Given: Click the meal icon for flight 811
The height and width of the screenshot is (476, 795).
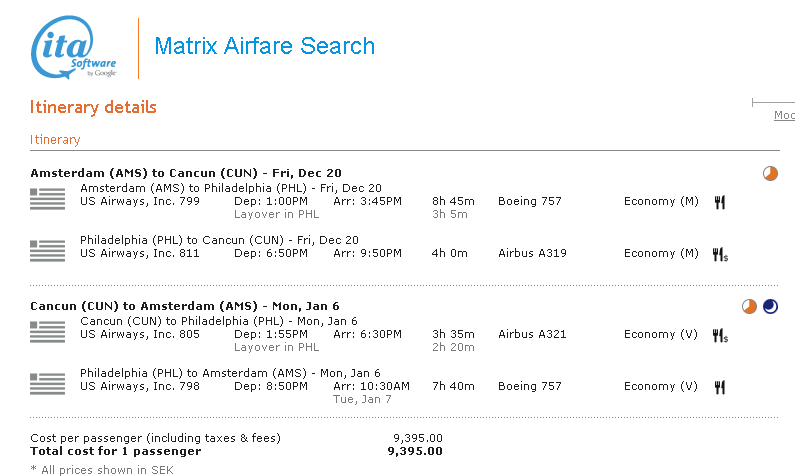Looking at the screenshot, I should pyautogui.click(x=719, y=254).
